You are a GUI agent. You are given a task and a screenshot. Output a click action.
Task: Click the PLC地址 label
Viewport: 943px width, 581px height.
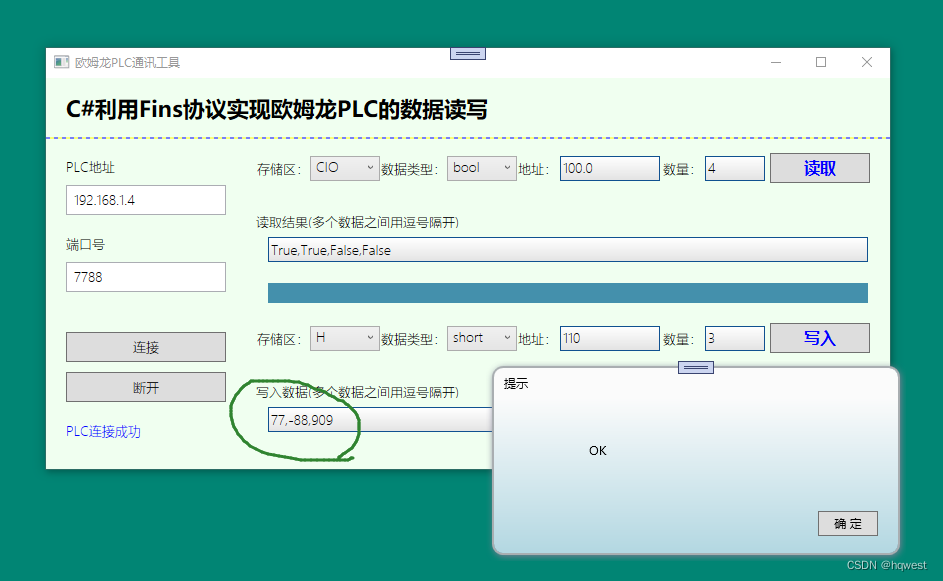pos(90,167)
